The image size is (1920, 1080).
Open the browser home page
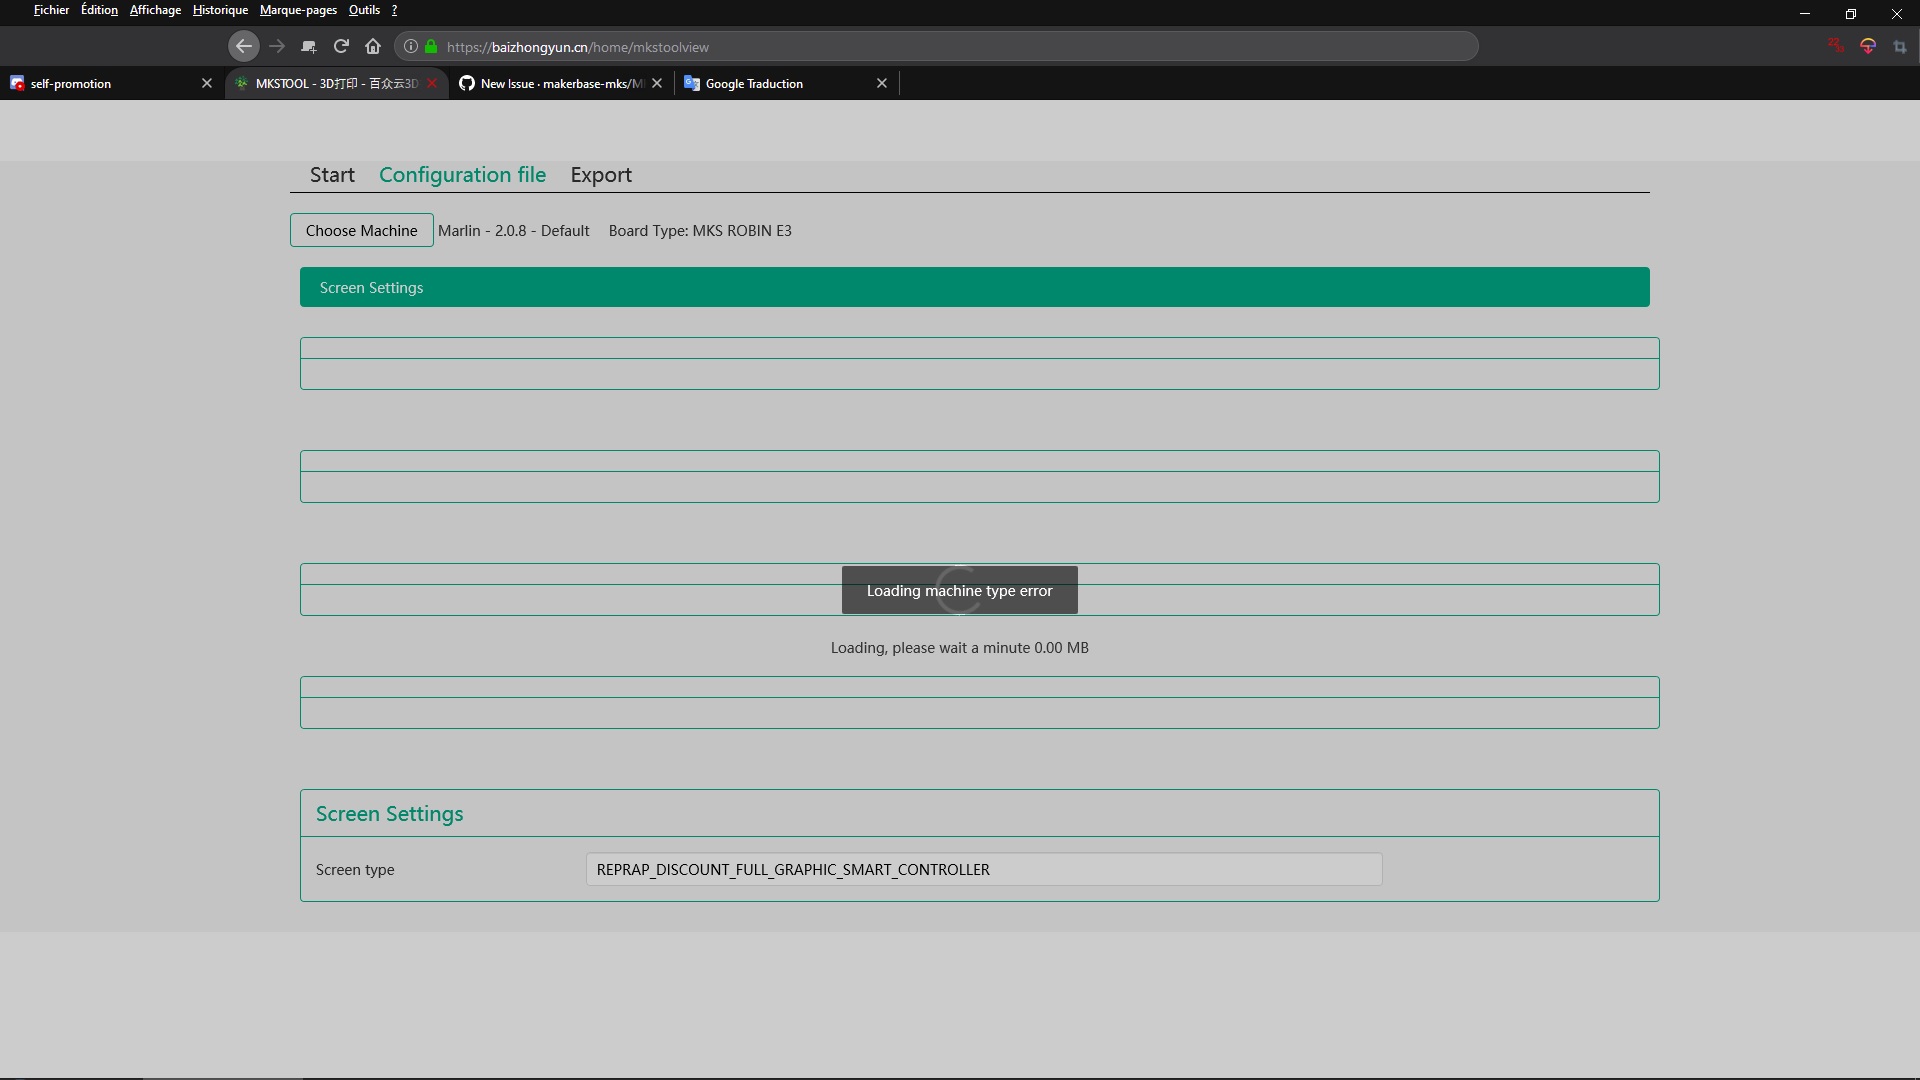372,46
